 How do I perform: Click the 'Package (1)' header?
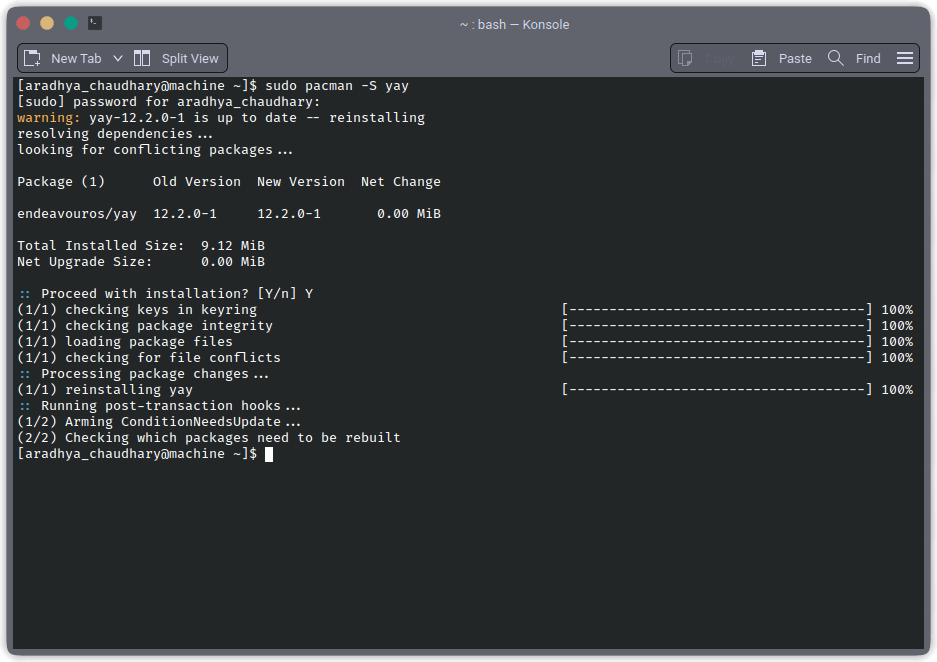61,182
